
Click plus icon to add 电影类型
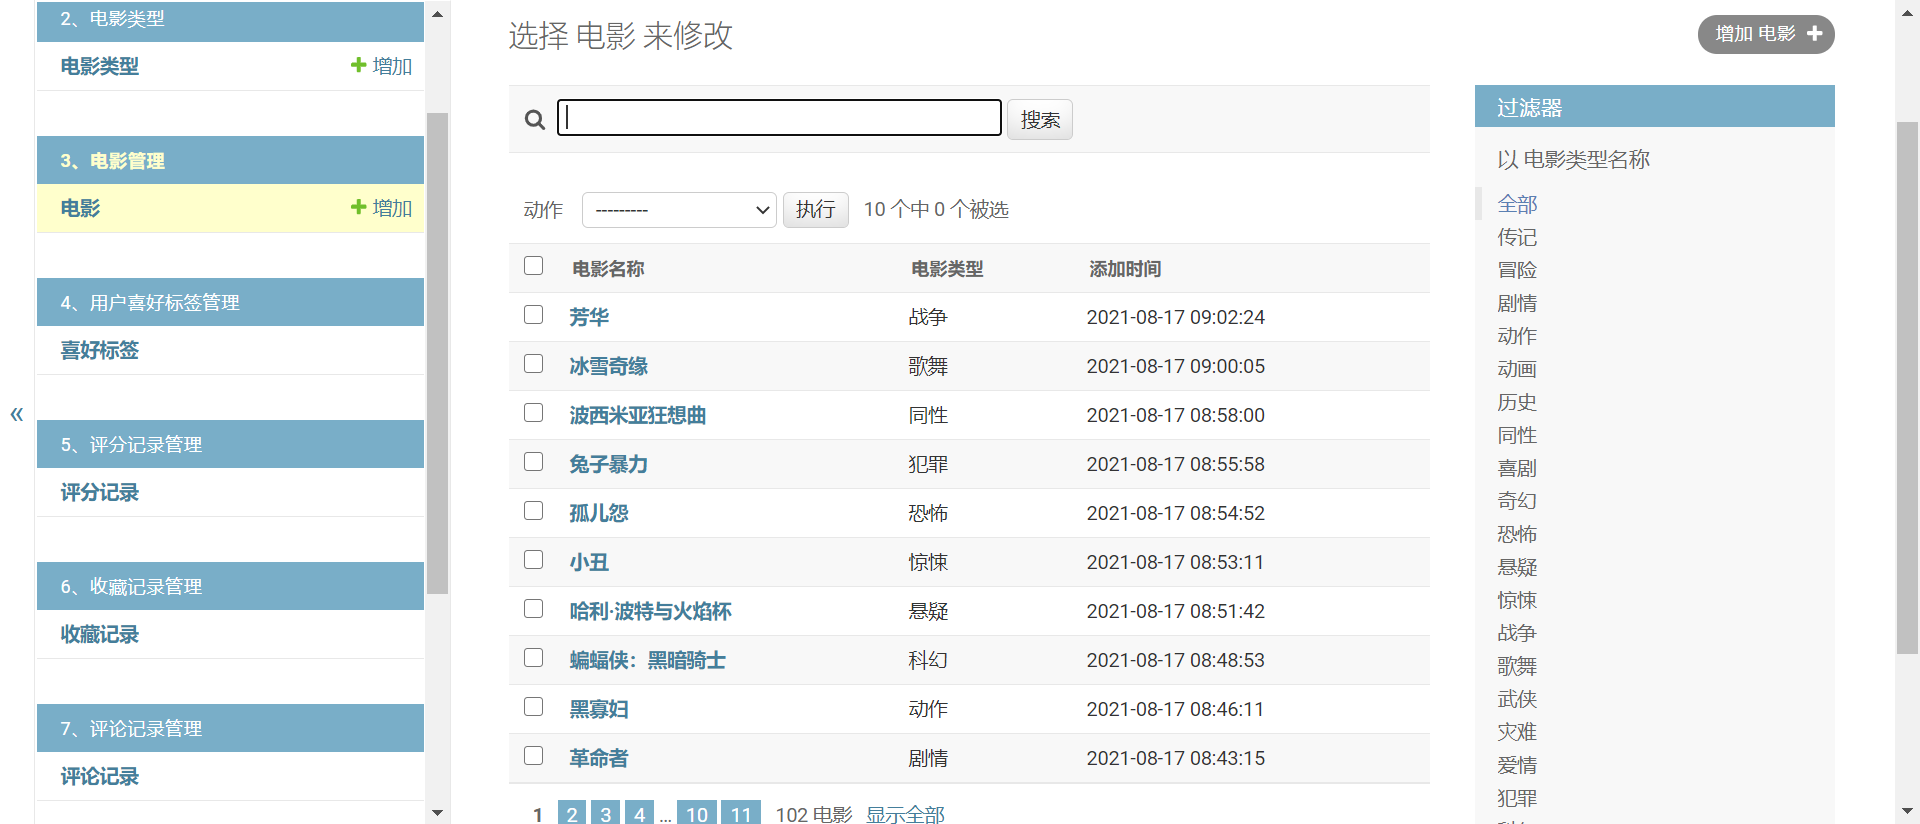coord(358,65)
